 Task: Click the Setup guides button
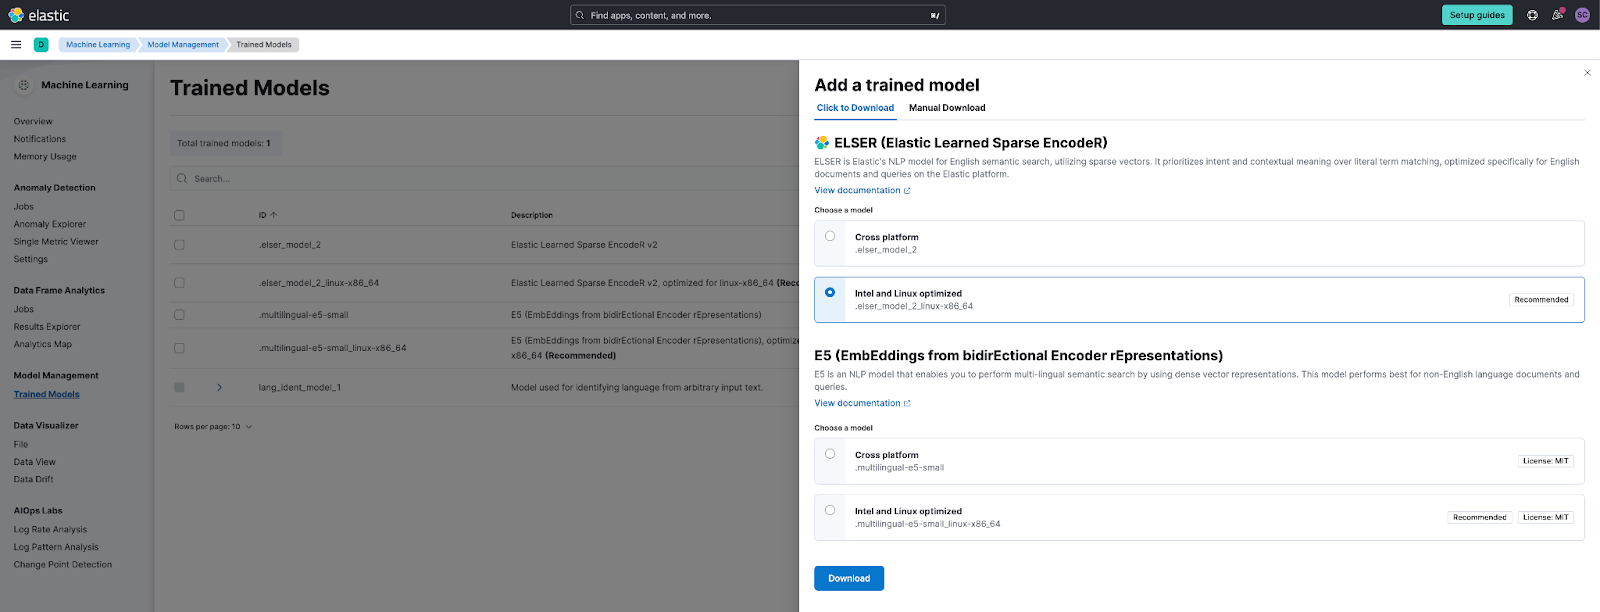pos(1477,15)
